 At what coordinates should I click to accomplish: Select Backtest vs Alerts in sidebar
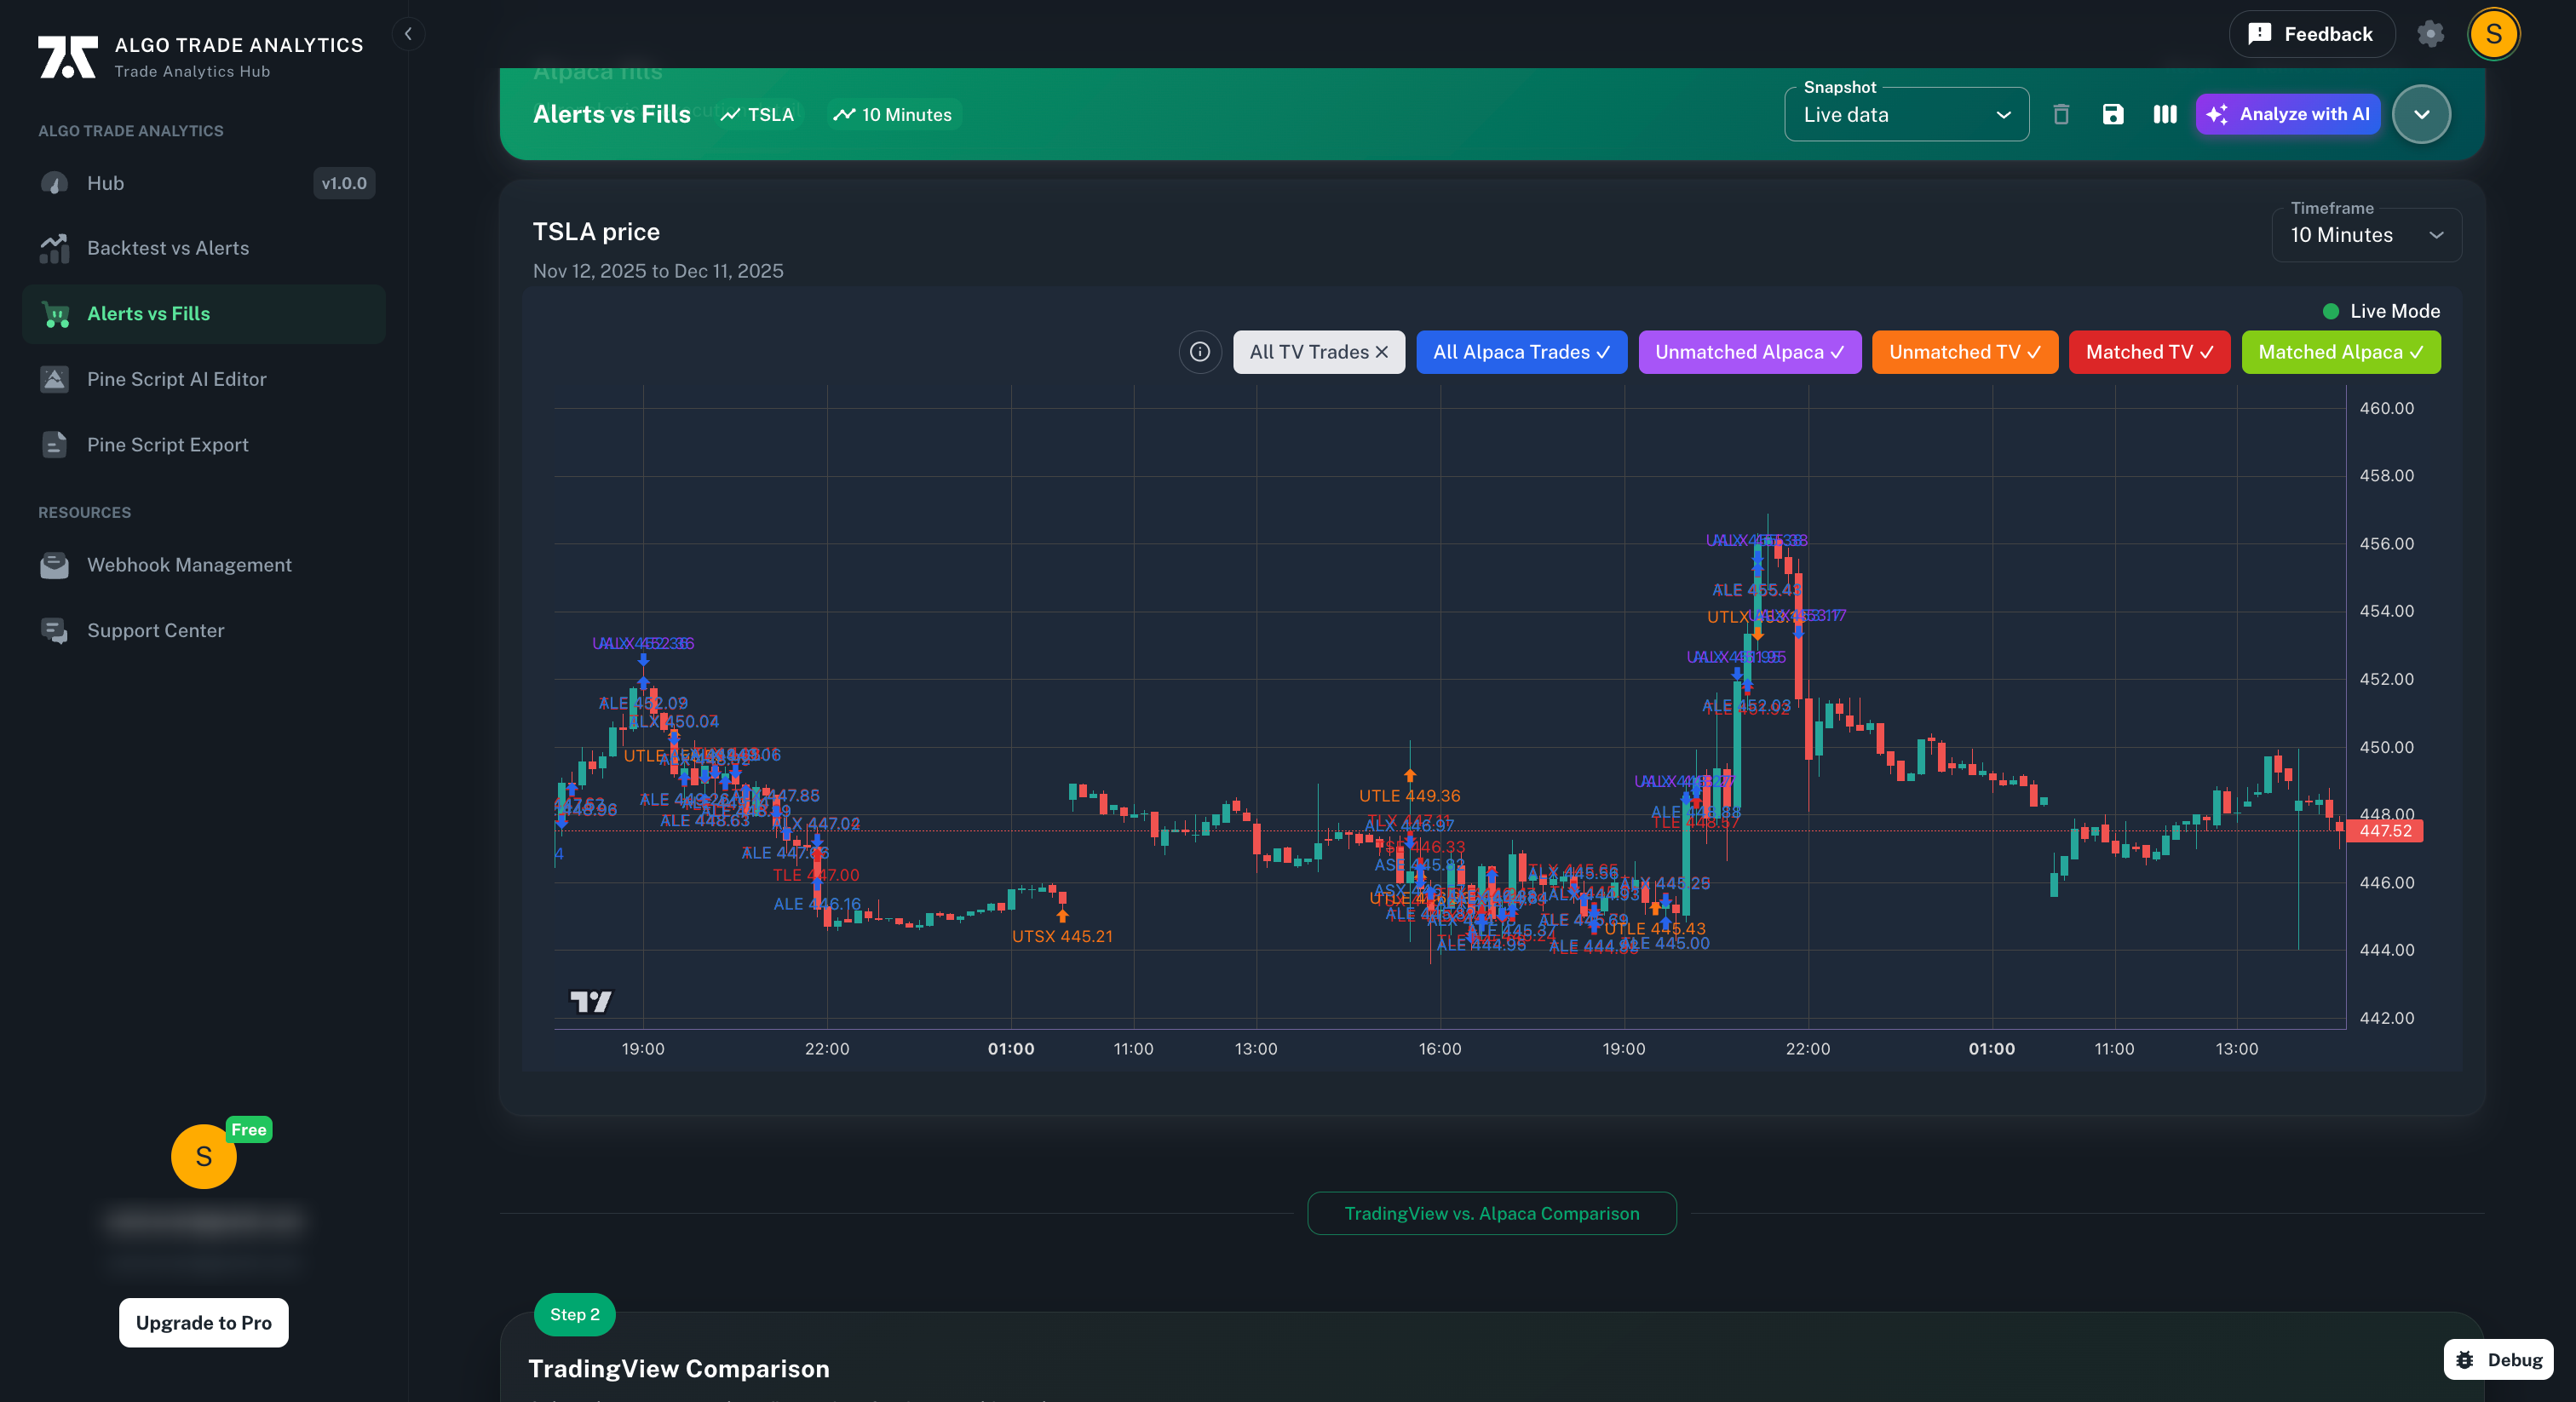pos(167,247)
